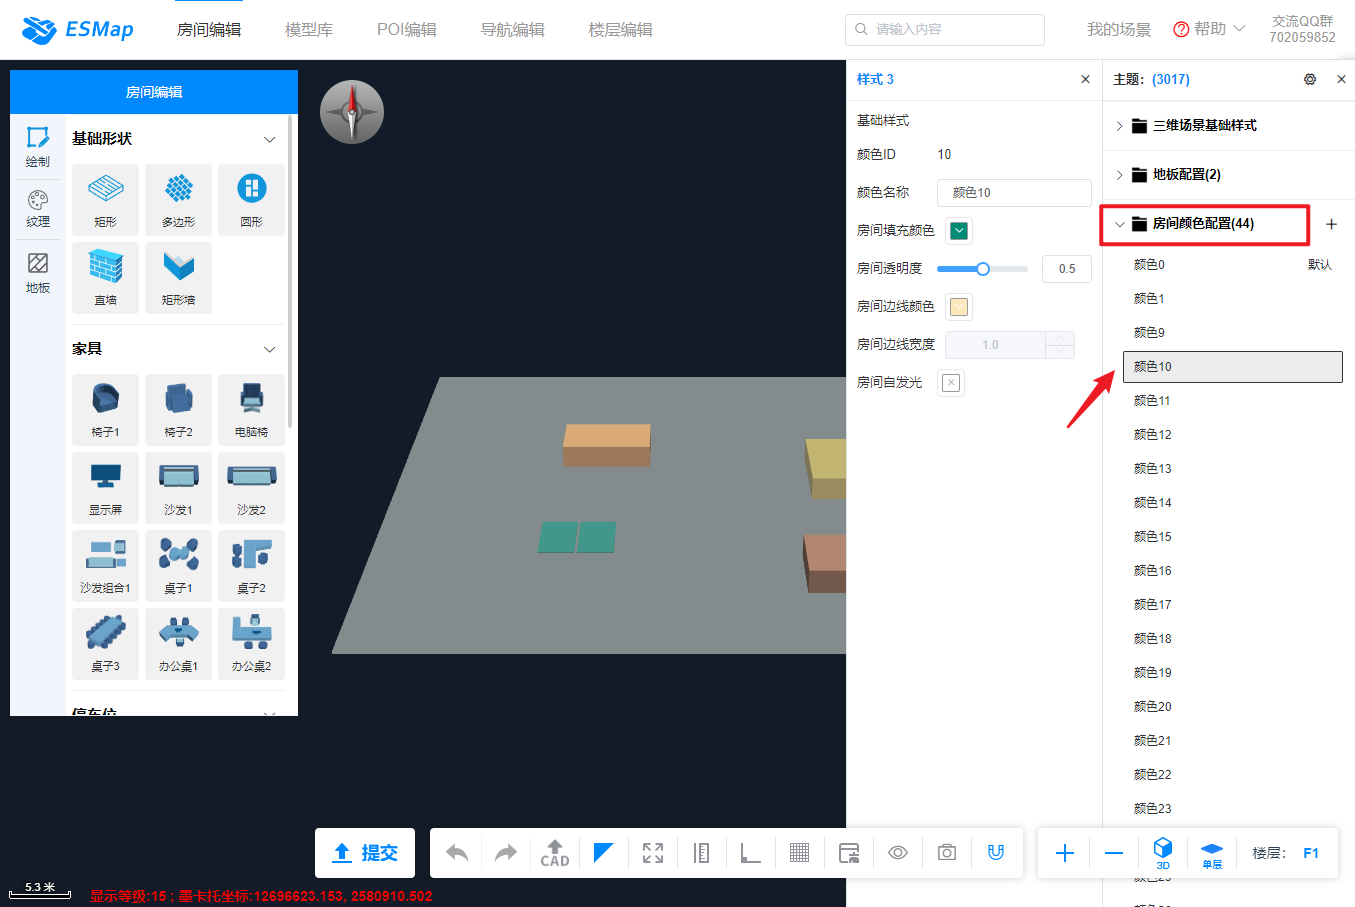The image size is (1355, 907).
Task: Choose the 直墙 straight wall shape
Action: click(105, 278)
